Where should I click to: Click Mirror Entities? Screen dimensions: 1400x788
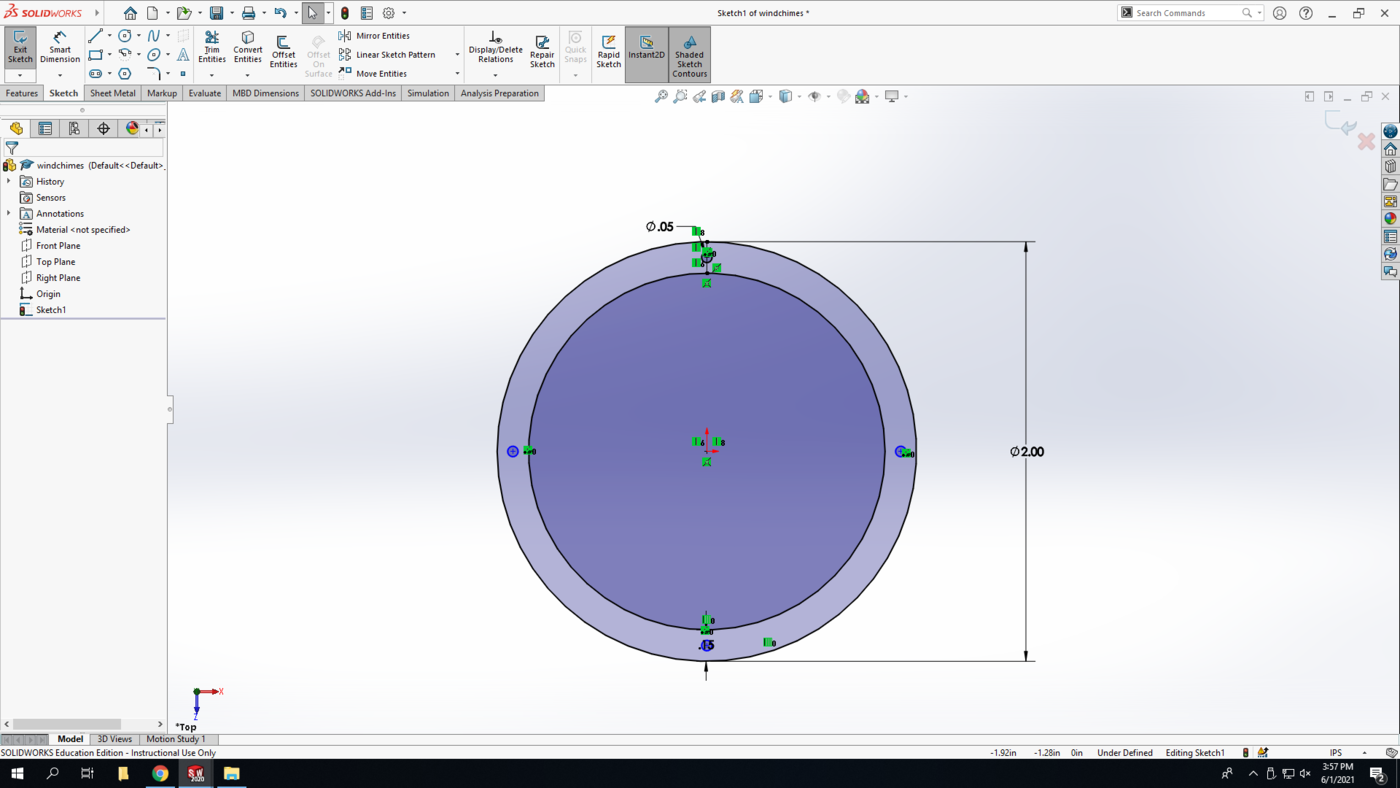tap(374, 36)
